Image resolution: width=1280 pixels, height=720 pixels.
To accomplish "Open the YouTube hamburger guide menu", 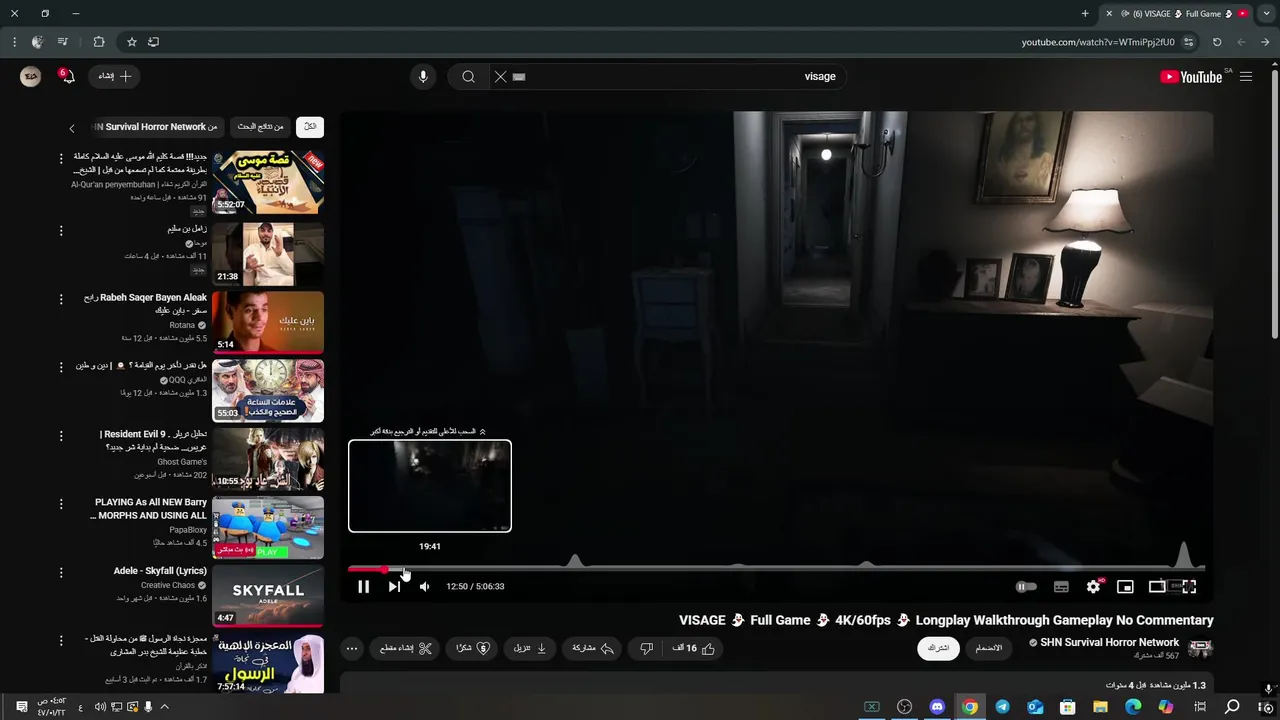I will (x=1246, y=77).
